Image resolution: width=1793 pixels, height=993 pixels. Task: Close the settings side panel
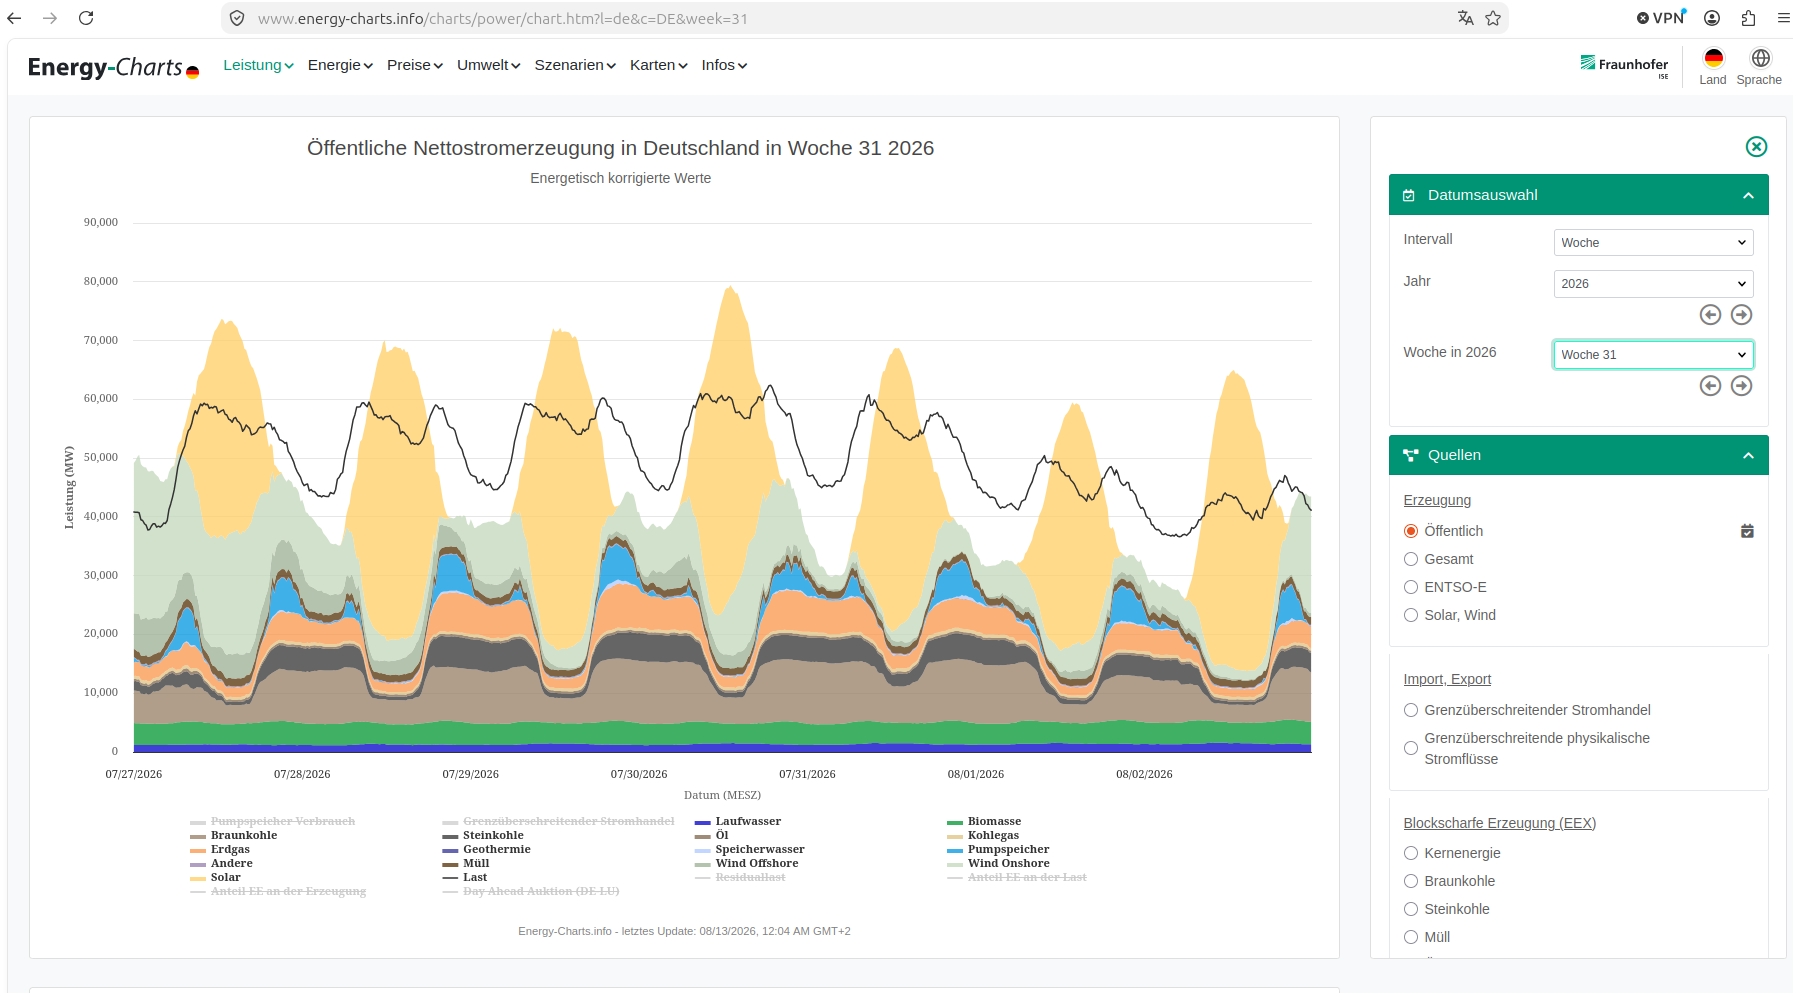[1756, 147]
